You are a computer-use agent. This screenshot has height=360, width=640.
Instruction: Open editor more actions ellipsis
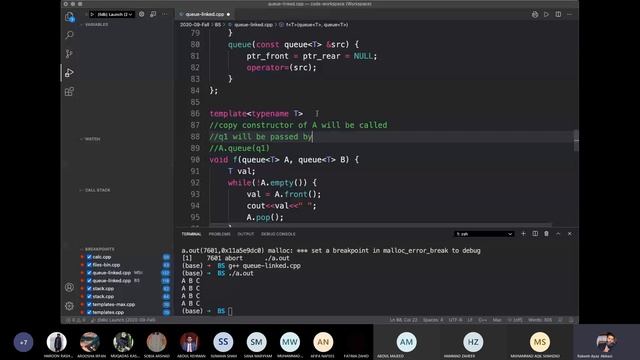pos(570,14)
